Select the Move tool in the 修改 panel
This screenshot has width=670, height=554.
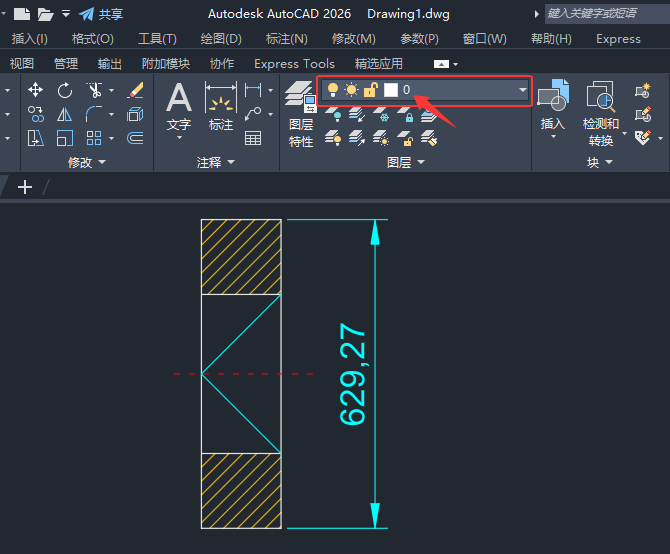click(35, 90)
